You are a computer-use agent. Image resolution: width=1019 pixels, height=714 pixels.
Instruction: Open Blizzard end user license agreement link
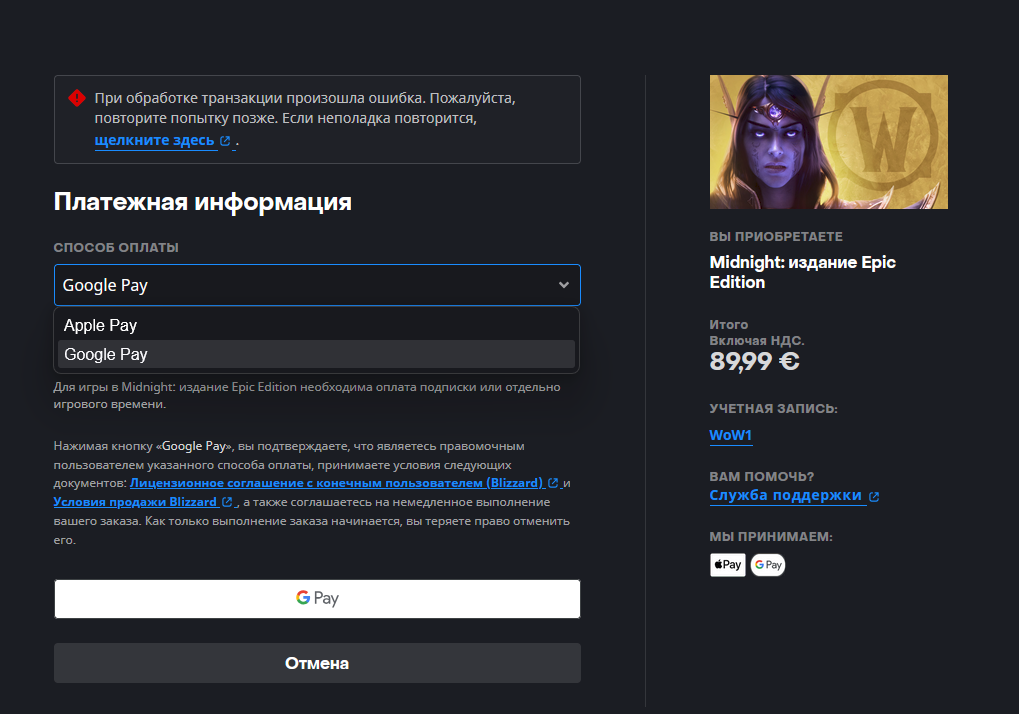pos(336,483)
